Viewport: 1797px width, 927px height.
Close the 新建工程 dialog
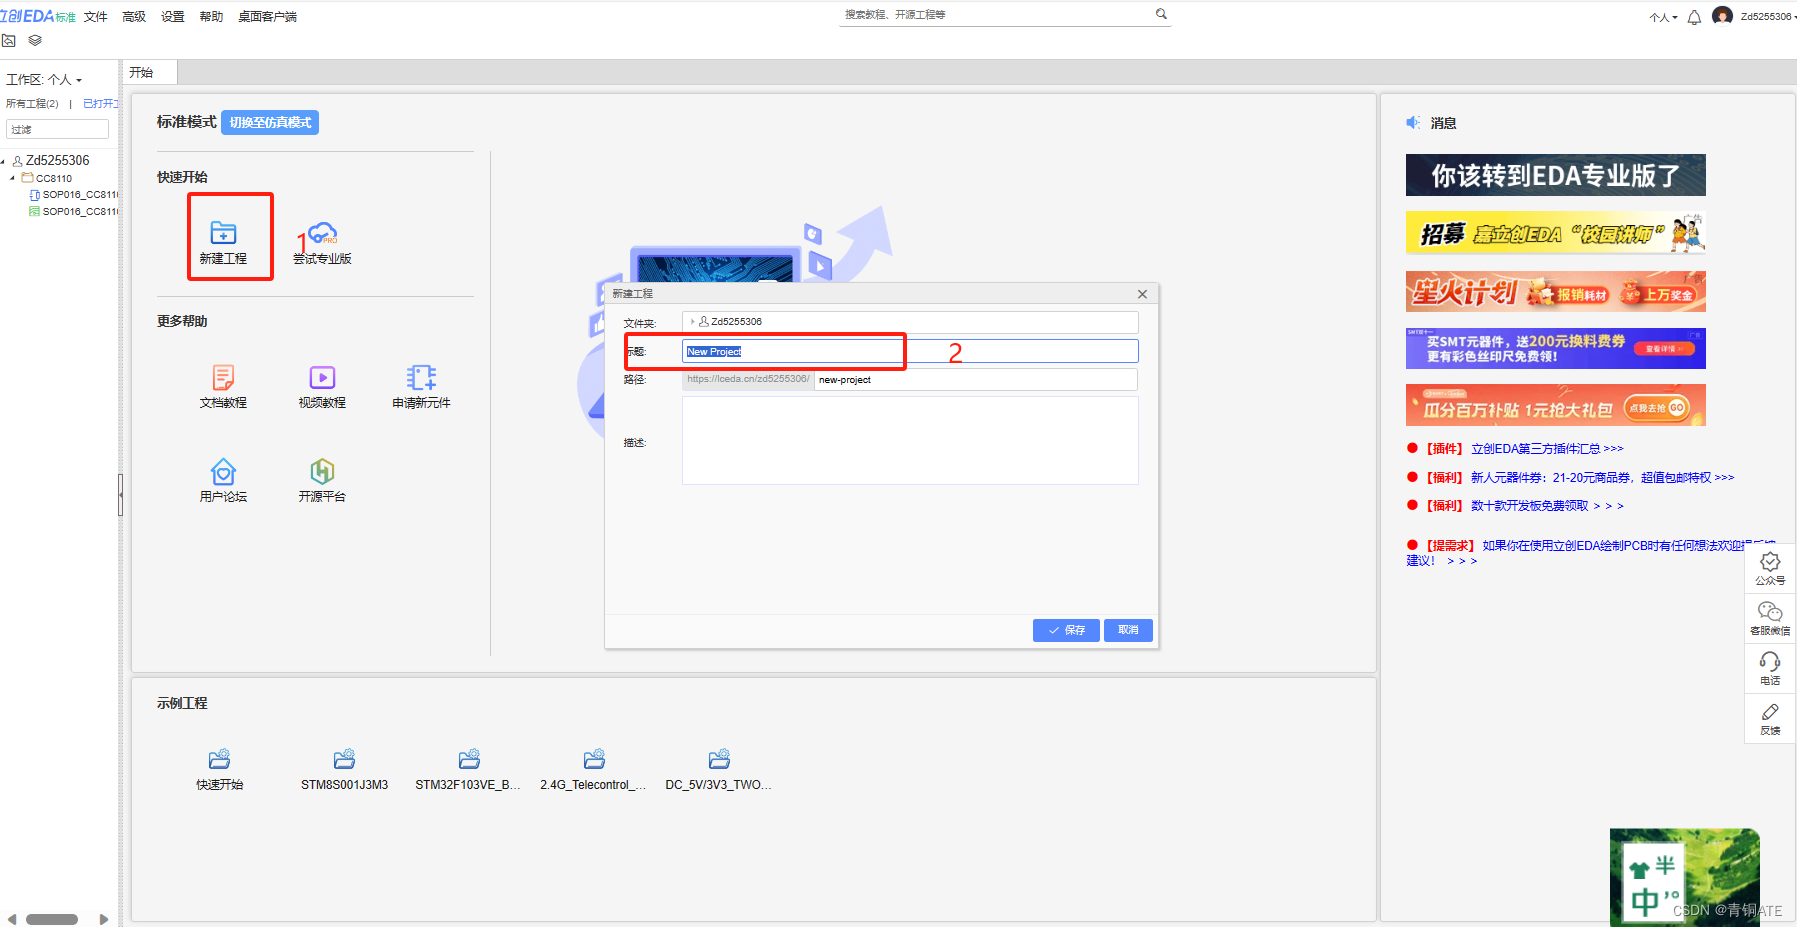click(x=1142, y=294)
